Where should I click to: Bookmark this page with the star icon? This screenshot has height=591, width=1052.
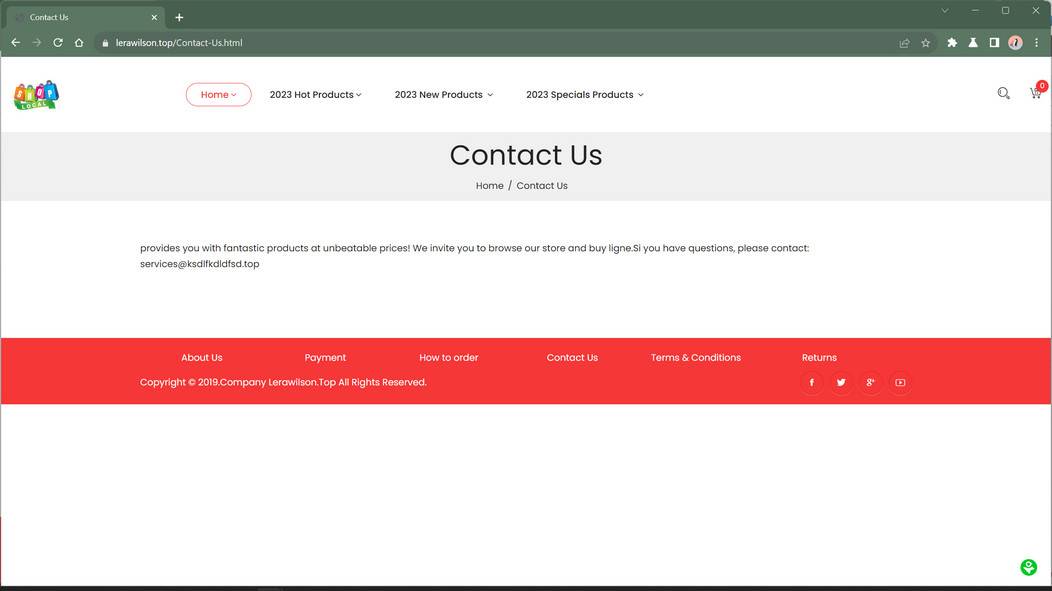(926, 43)
